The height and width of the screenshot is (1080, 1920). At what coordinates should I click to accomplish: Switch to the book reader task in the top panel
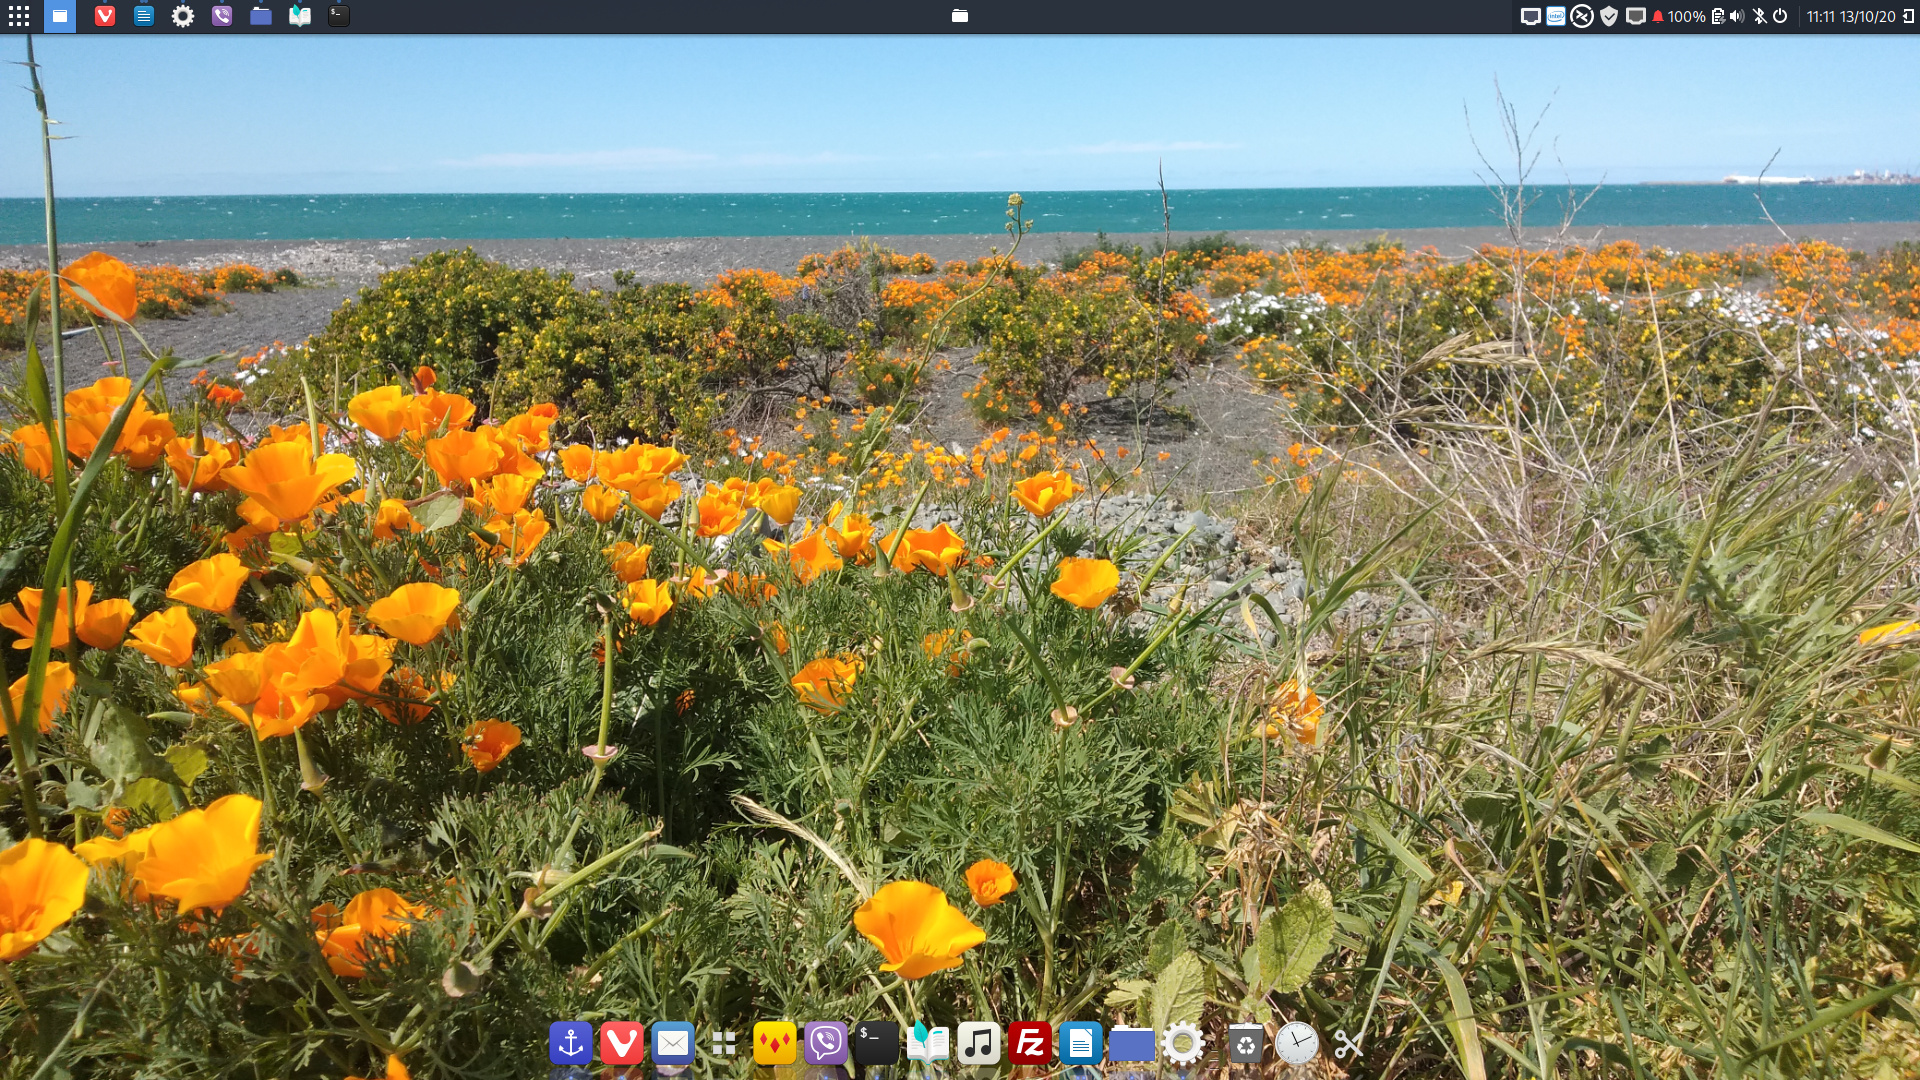300,16
